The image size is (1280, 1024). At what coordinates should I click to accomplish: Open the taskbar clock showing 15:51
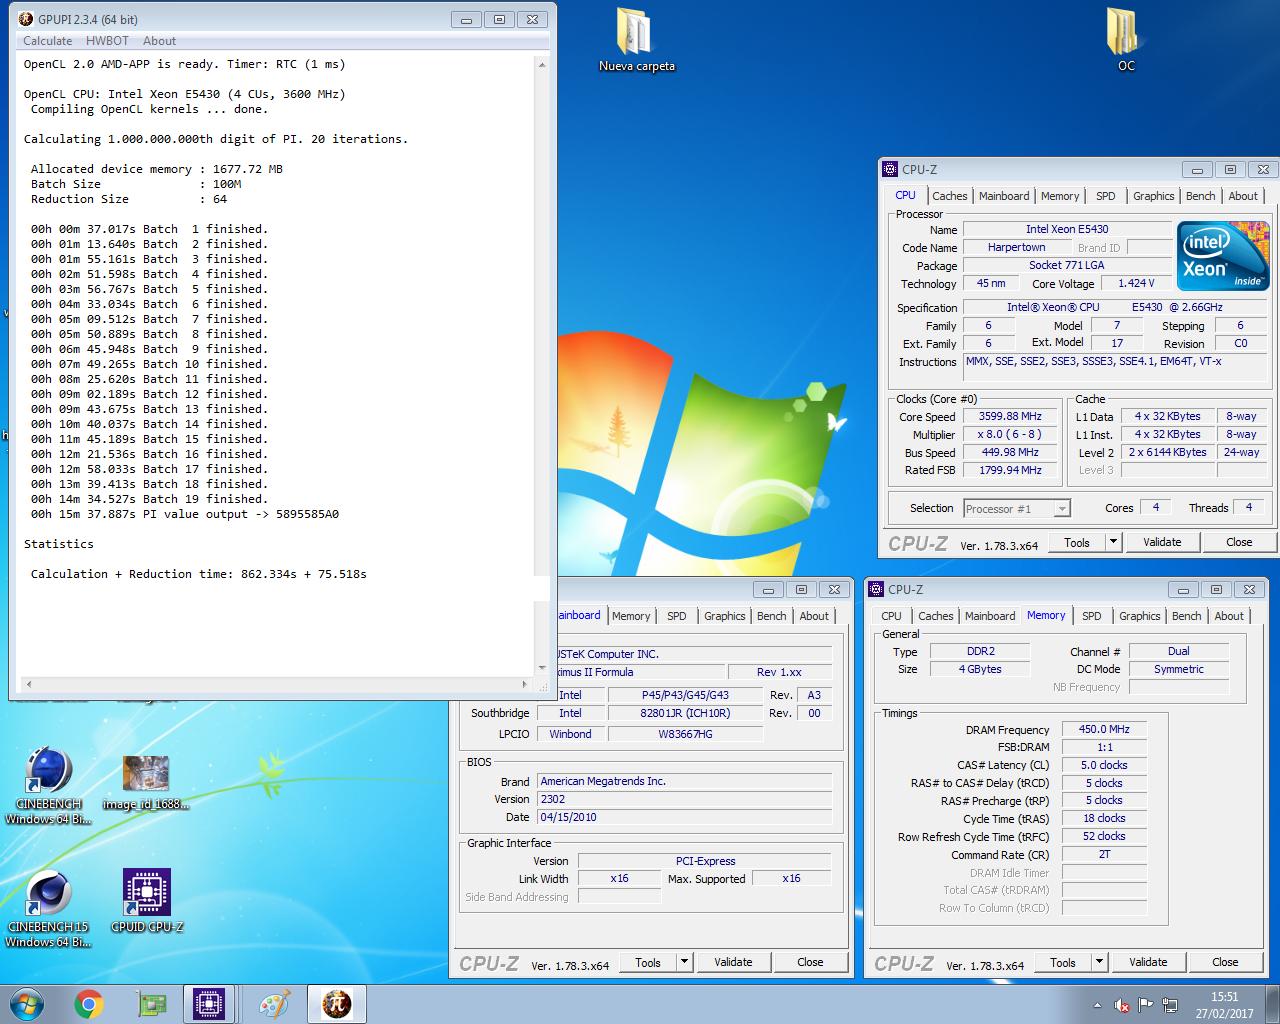click(x=1224, y=1005)
